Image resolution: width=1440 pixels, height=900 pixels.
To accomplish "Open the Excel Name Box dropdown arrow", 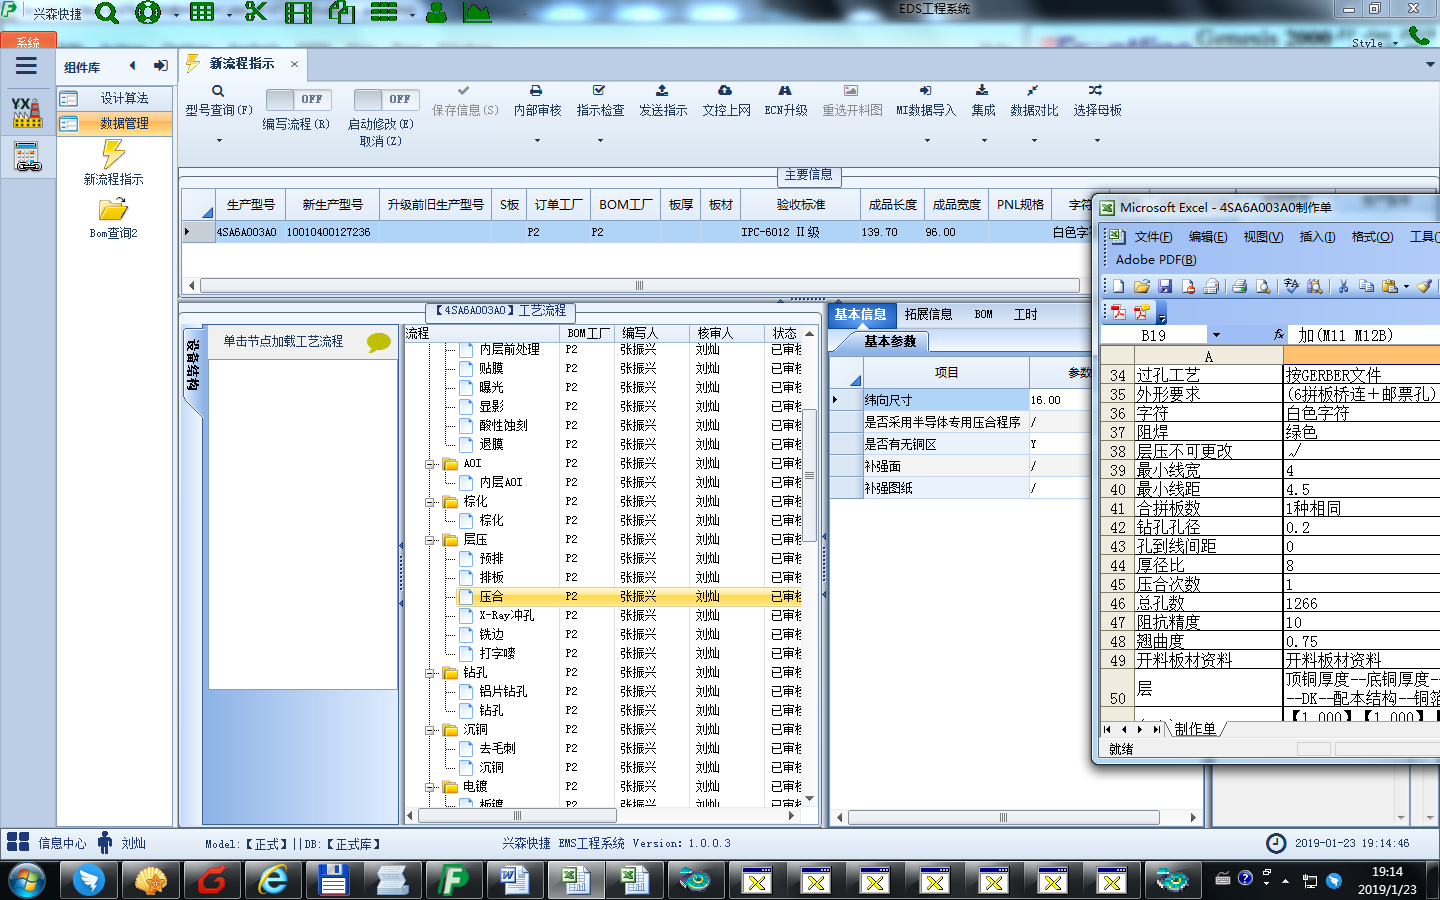I will point(1216,335).
